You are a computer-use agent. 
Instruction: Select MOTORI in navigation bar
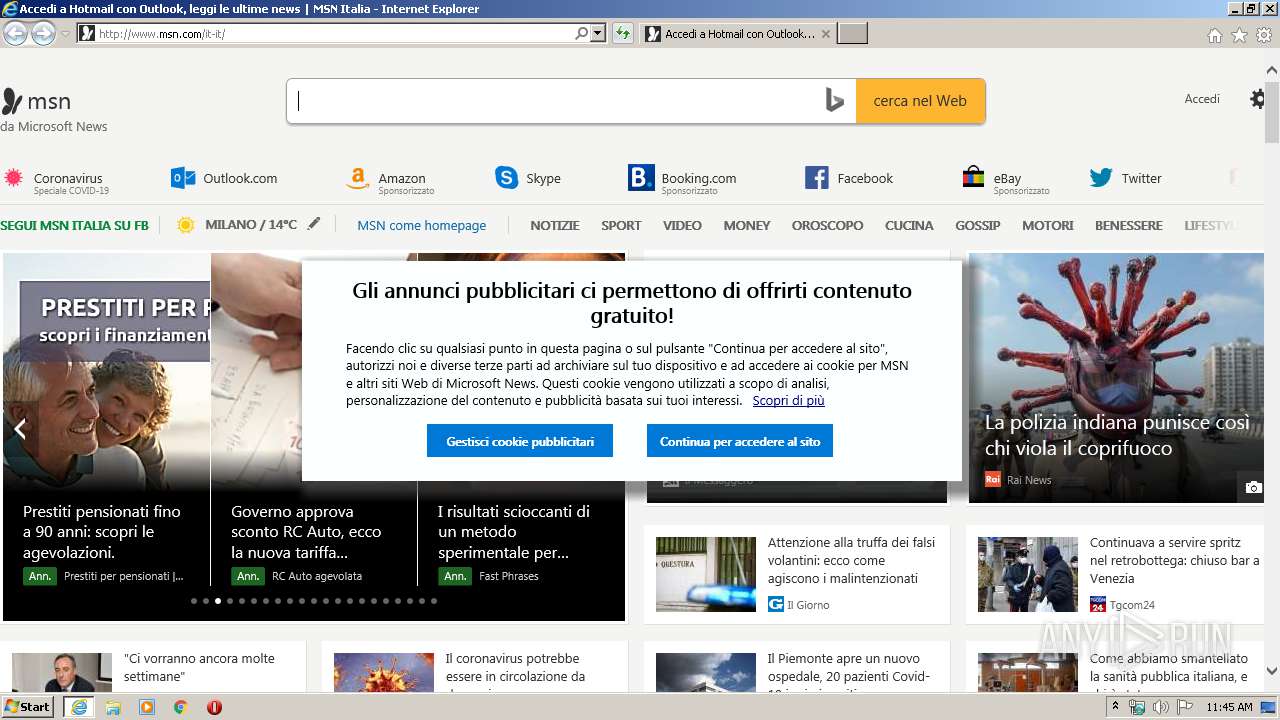point(1047,225)
